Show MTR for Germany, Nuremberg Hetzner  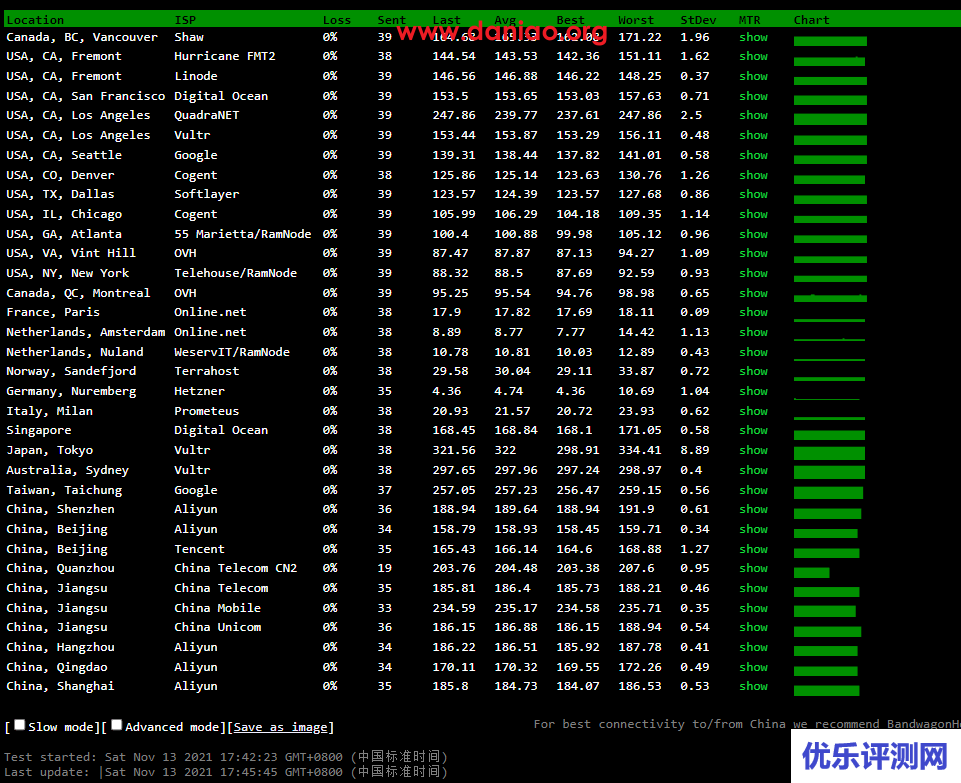753,392
